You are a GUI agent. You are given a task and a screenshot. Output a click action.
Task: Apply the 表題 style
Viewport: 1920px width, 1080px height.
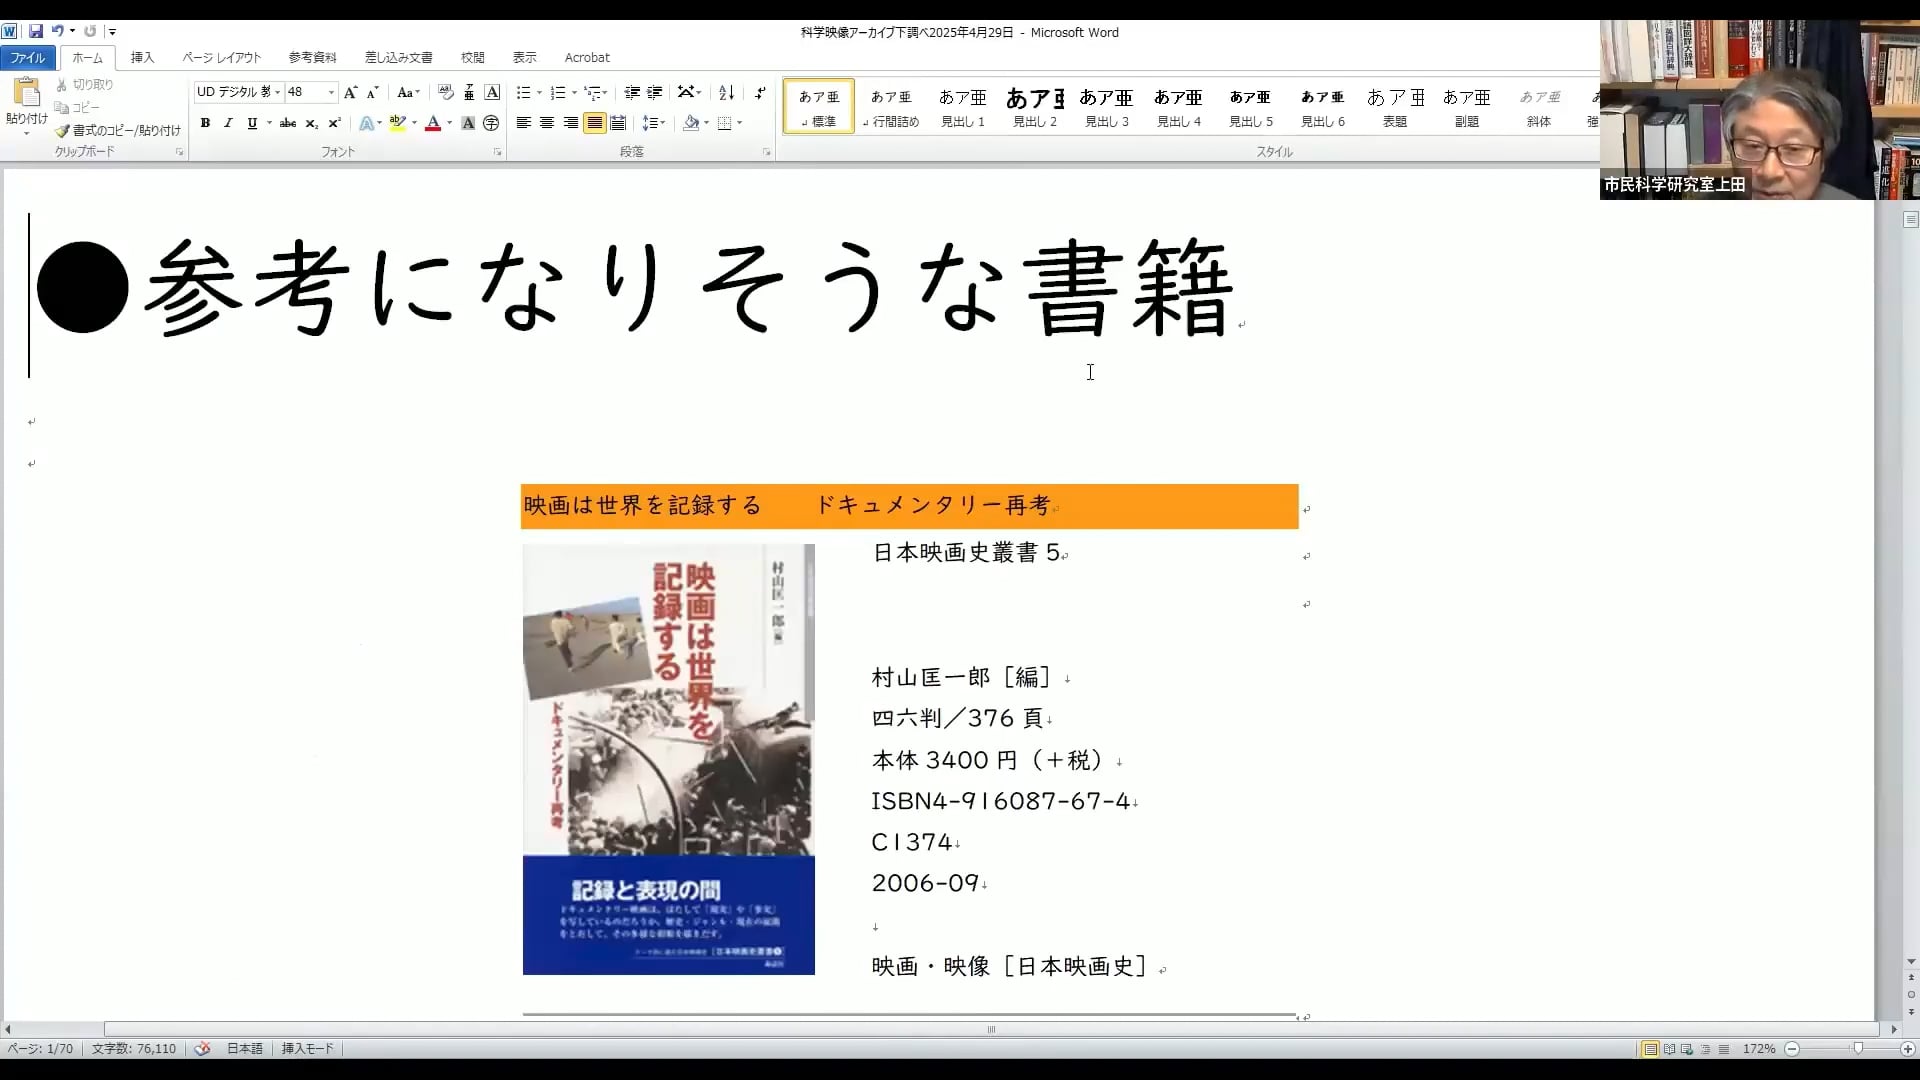[x=1395, y=107]
